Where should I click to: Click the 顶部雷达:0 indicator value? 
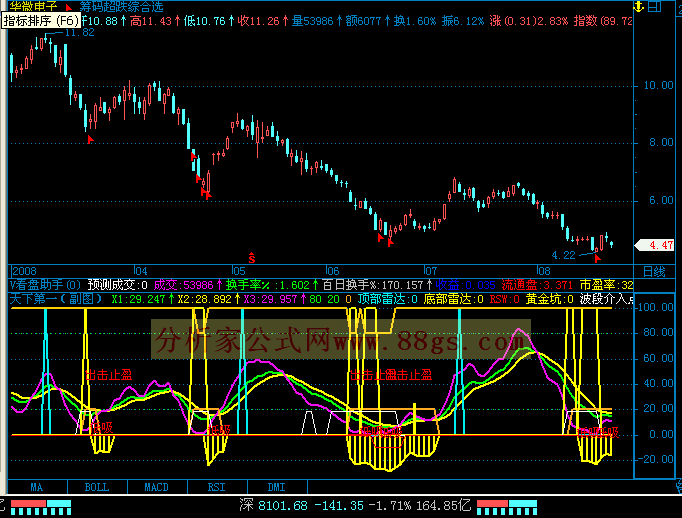point(388,299)
